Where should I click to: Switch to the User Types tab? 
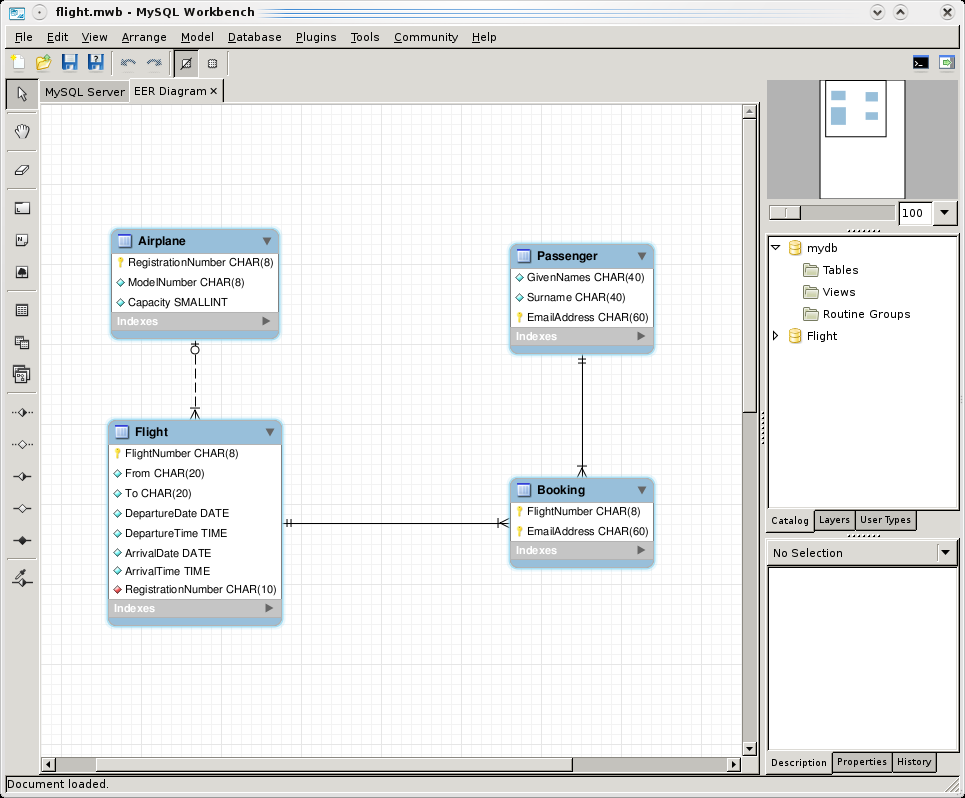point(885,520)
